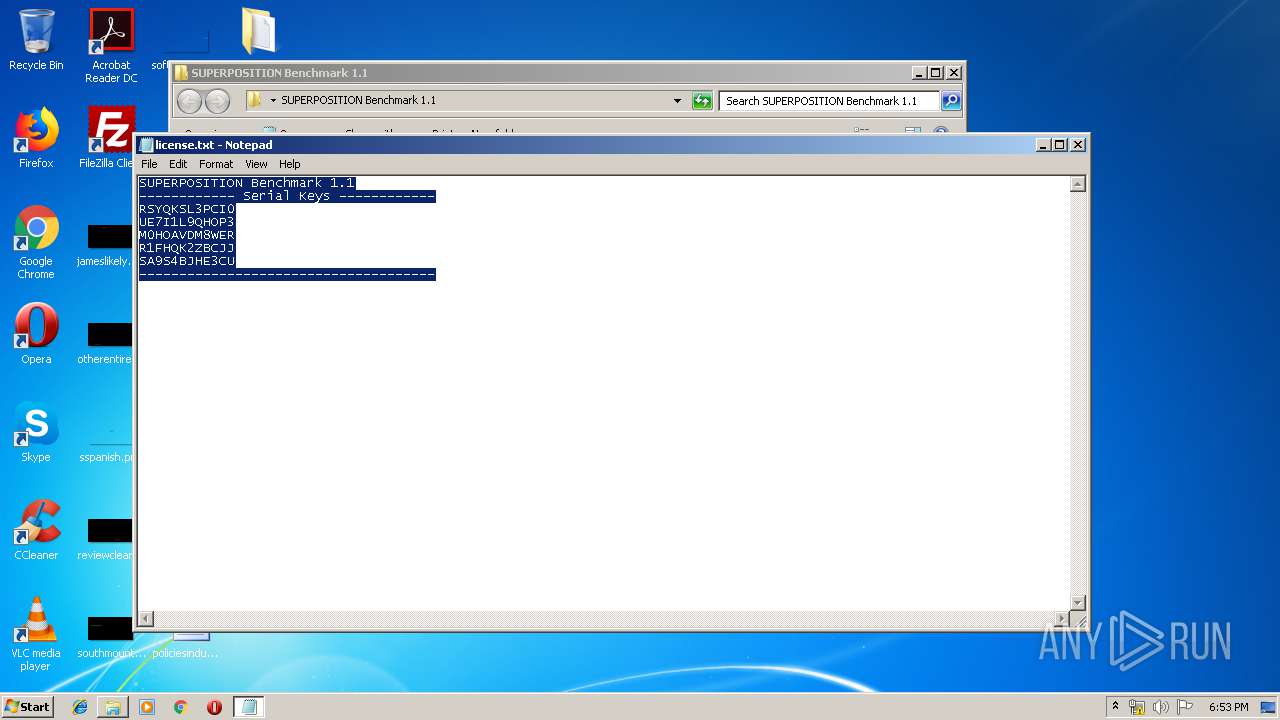Open the volume tray icon

(x=1161, y=707)
